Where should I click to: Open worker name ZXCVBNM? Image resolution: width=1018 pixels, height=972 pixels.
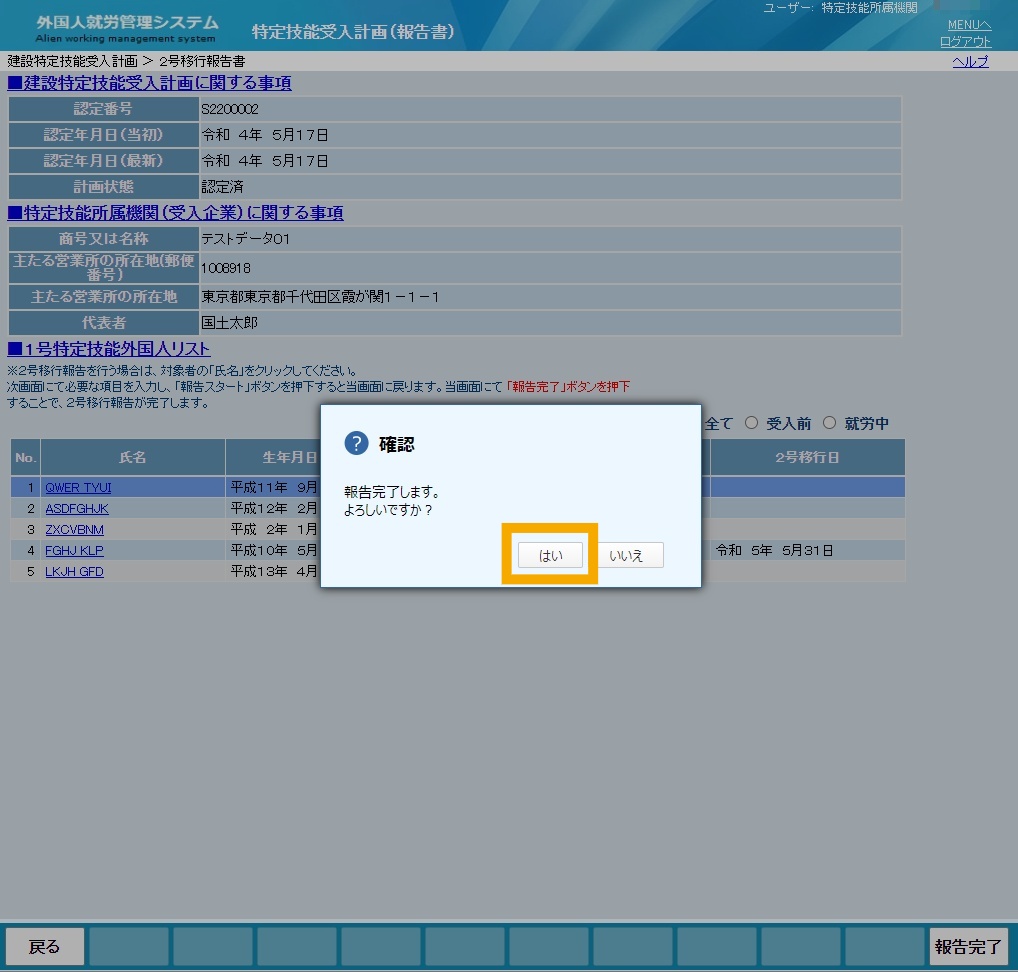[74, 530]
